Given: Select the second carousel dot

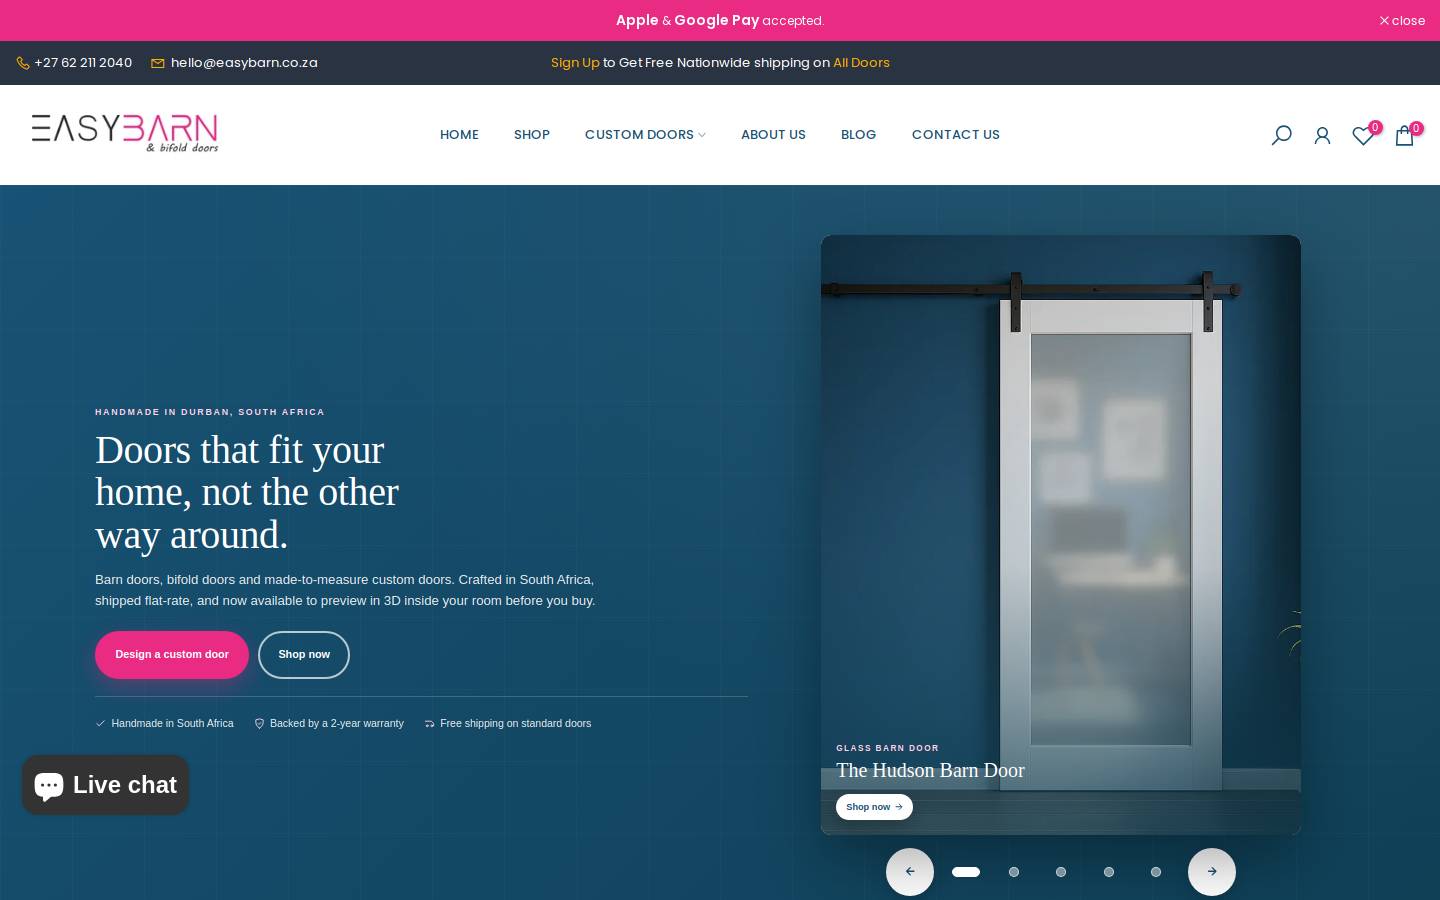Looking at the screenshot, I should pos(1014,872).
